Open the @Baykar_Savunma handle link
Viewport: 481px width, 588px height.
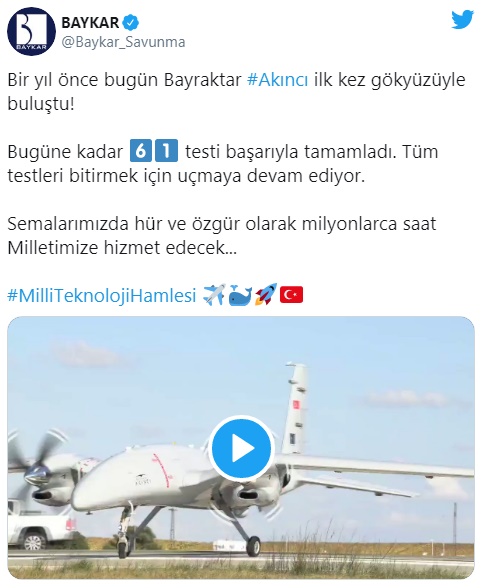pyautogui.click(x=123, y=42)
